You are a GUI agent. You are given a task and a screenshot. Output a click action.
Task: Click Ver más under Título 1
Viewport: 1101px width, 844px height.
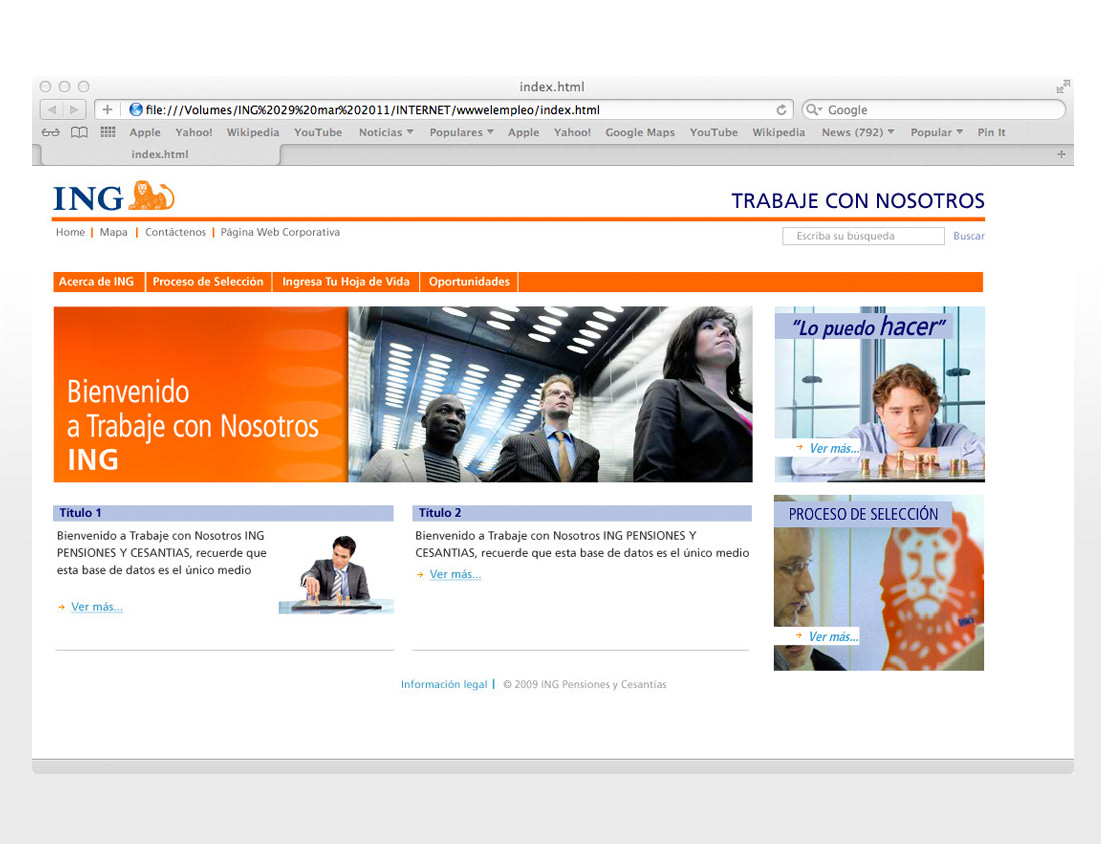(x=97, y=607)
